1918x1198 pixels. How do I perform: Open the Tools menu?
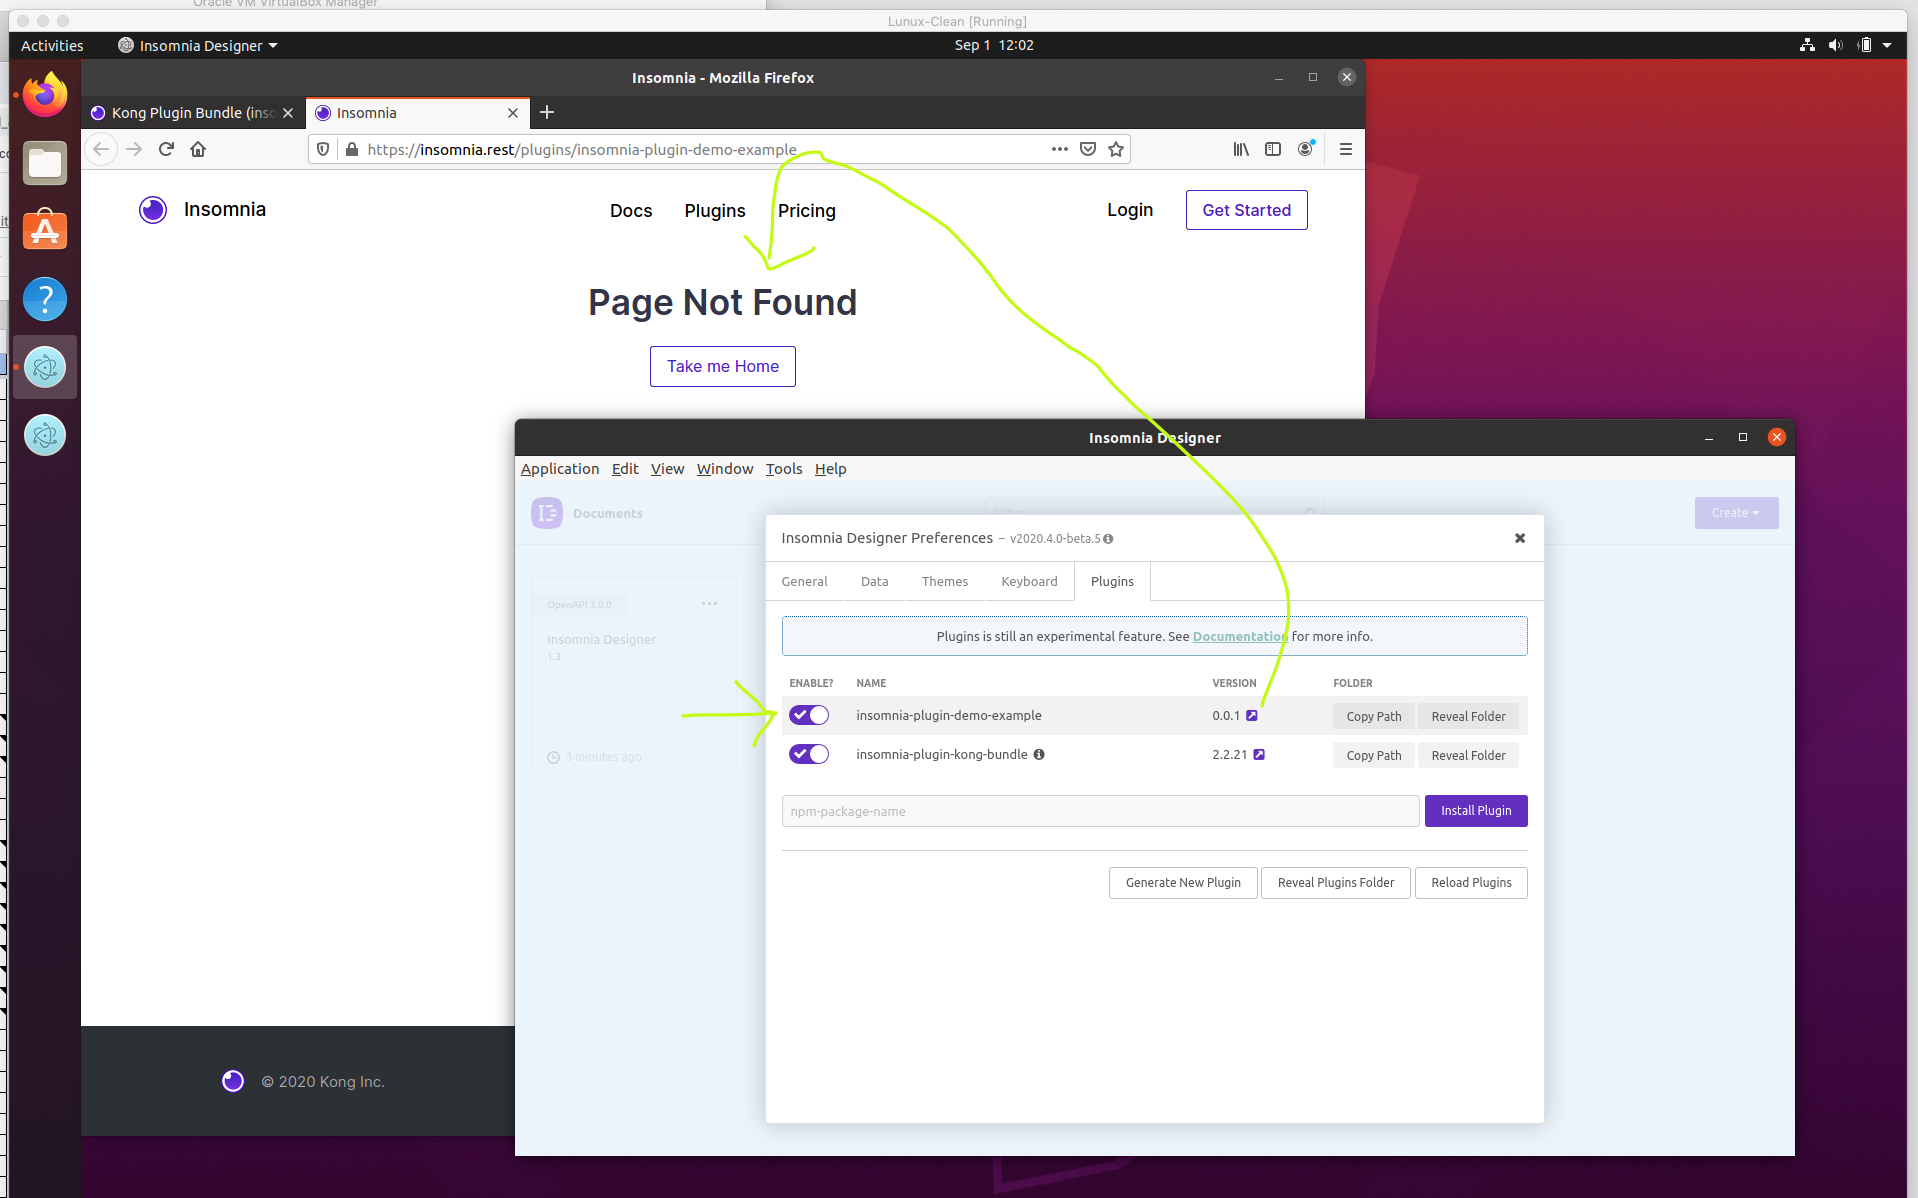tap(784, 469)
